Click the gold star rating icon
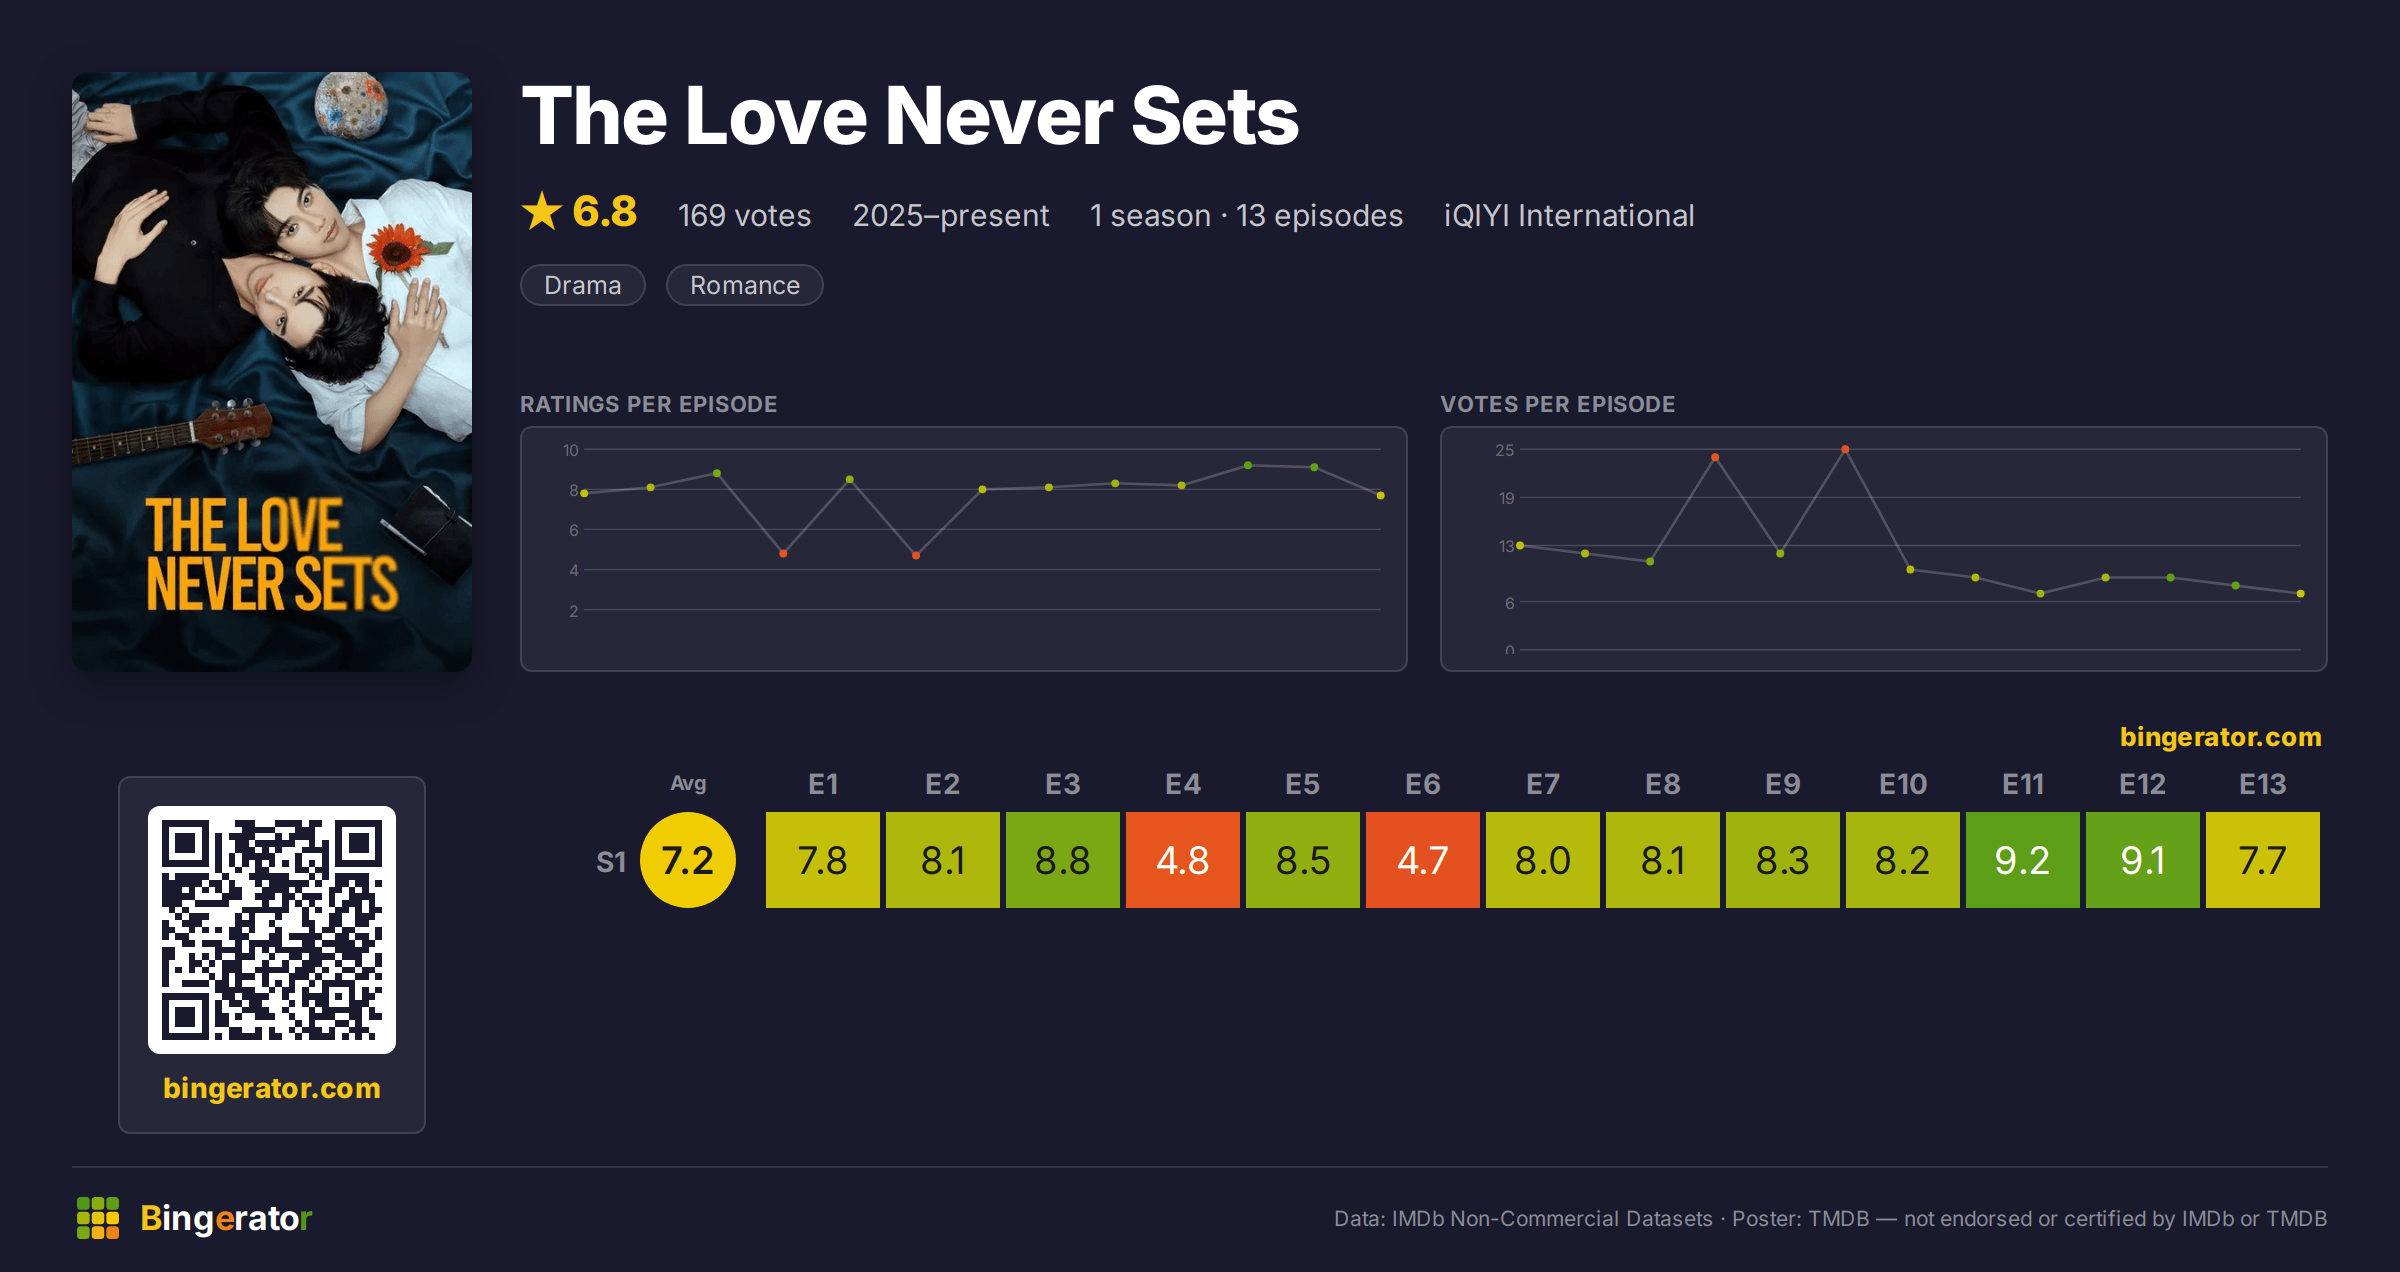This screenshot has height=1272, width=2400. [x=542, y=211]
